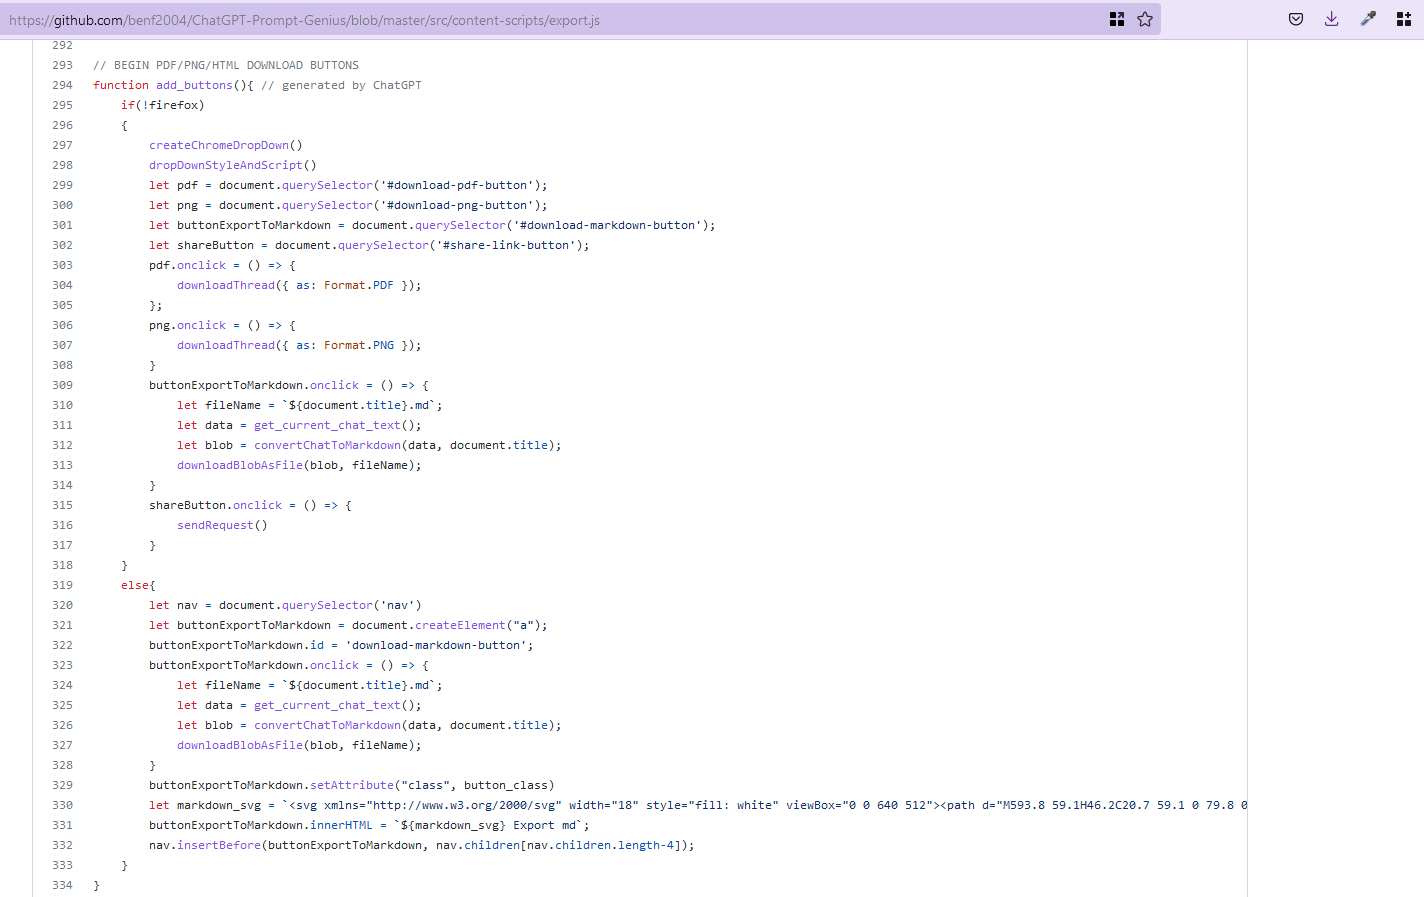
Task: Click the tiling icon in the address bar
Action: coord(1116,18)
